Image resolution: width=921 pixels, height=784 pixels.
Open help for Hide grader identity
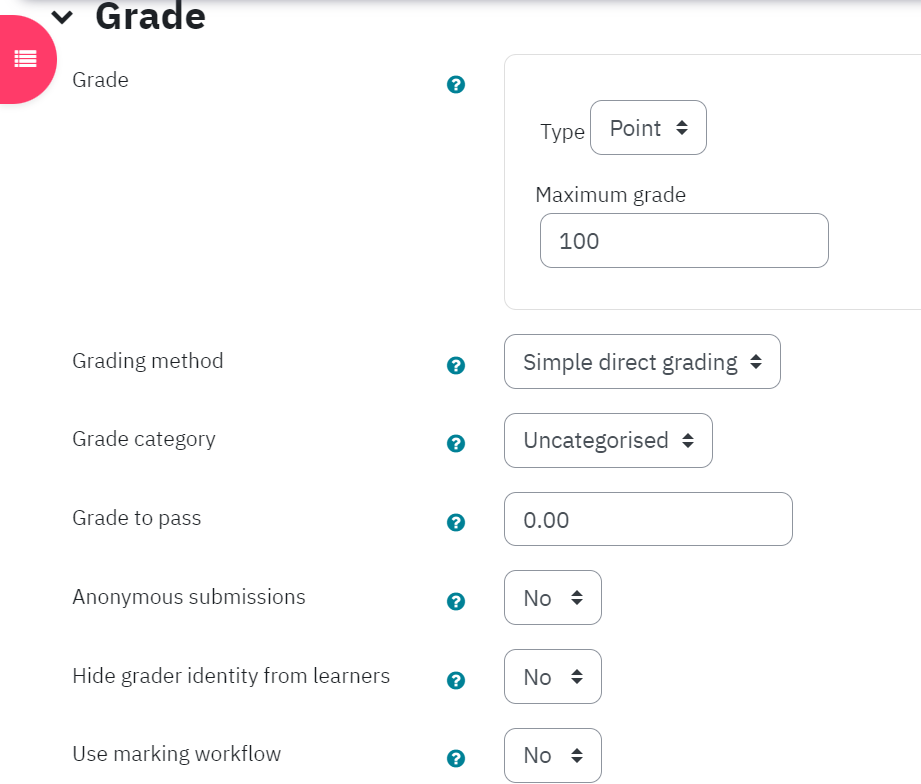tap(456, 680)
